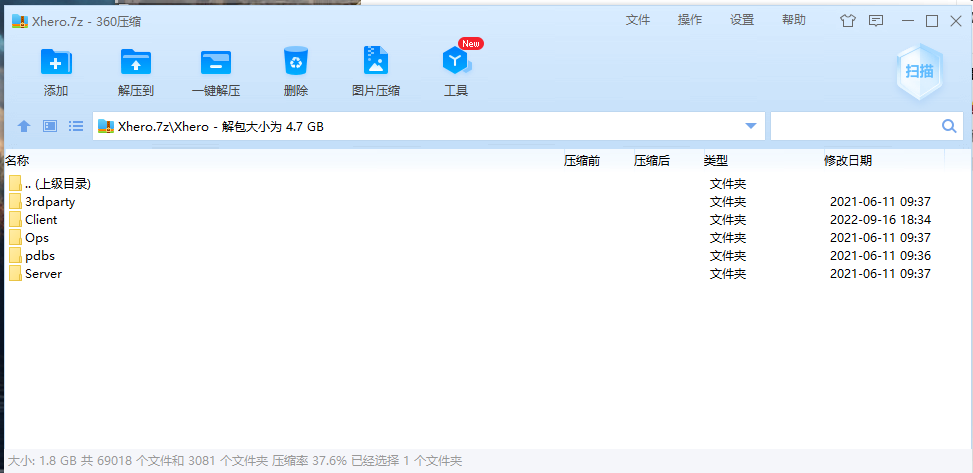Viewport: 973px width, 473px height.
Task: Expand the address path dropdown arrow
Action: 751,126
